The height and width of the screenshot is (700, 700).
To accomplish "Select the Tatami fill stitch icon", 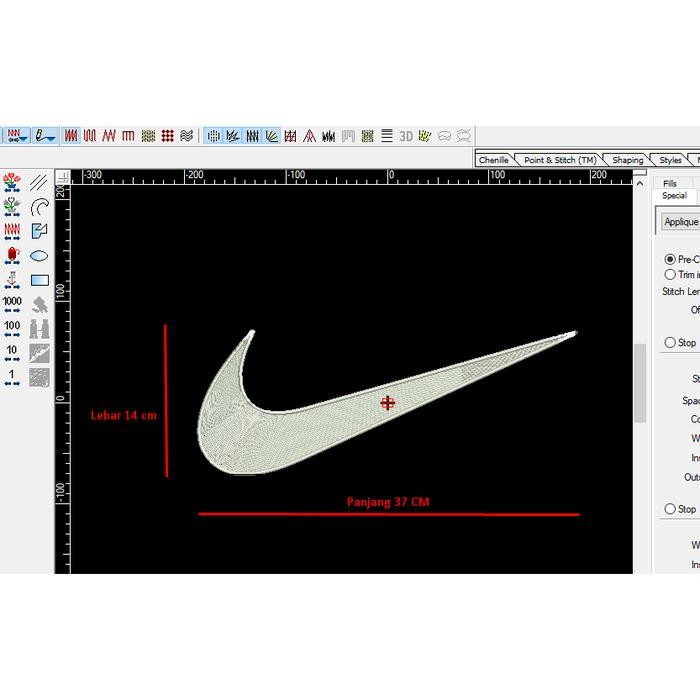I will pos(148,136).
